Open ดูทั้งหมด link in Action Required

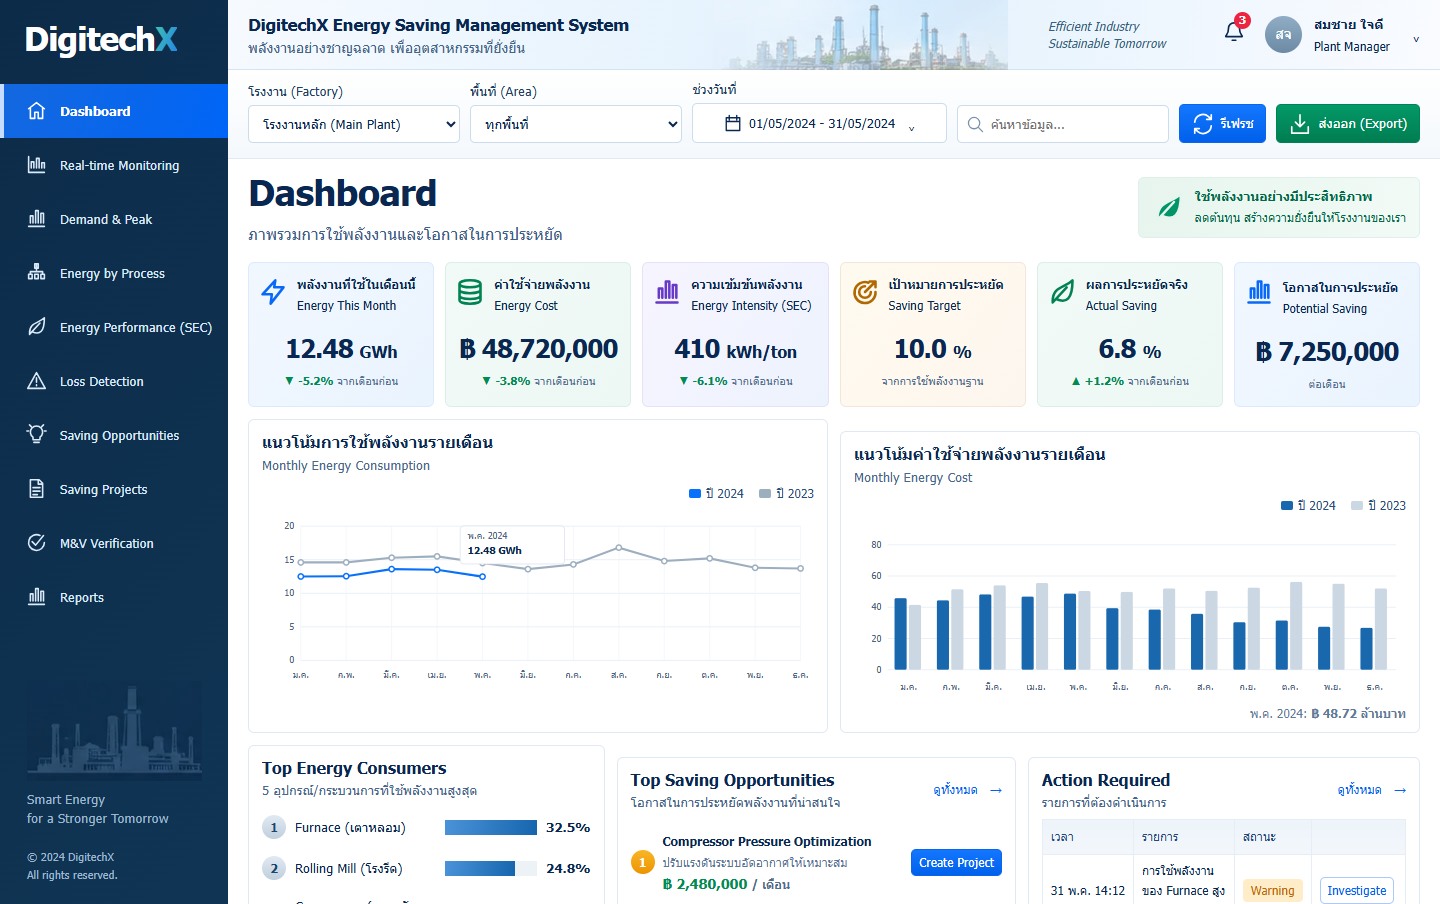[x=1372, y=790]
